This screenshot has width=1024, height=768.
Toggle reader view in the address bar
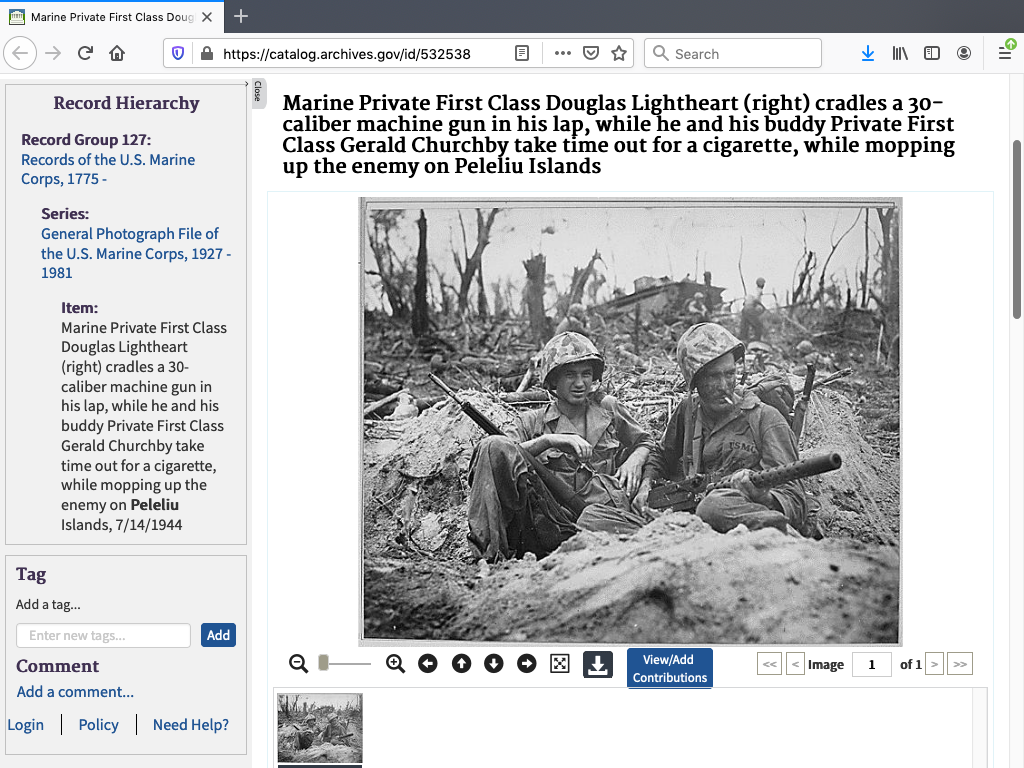click(x=522, y=54)
